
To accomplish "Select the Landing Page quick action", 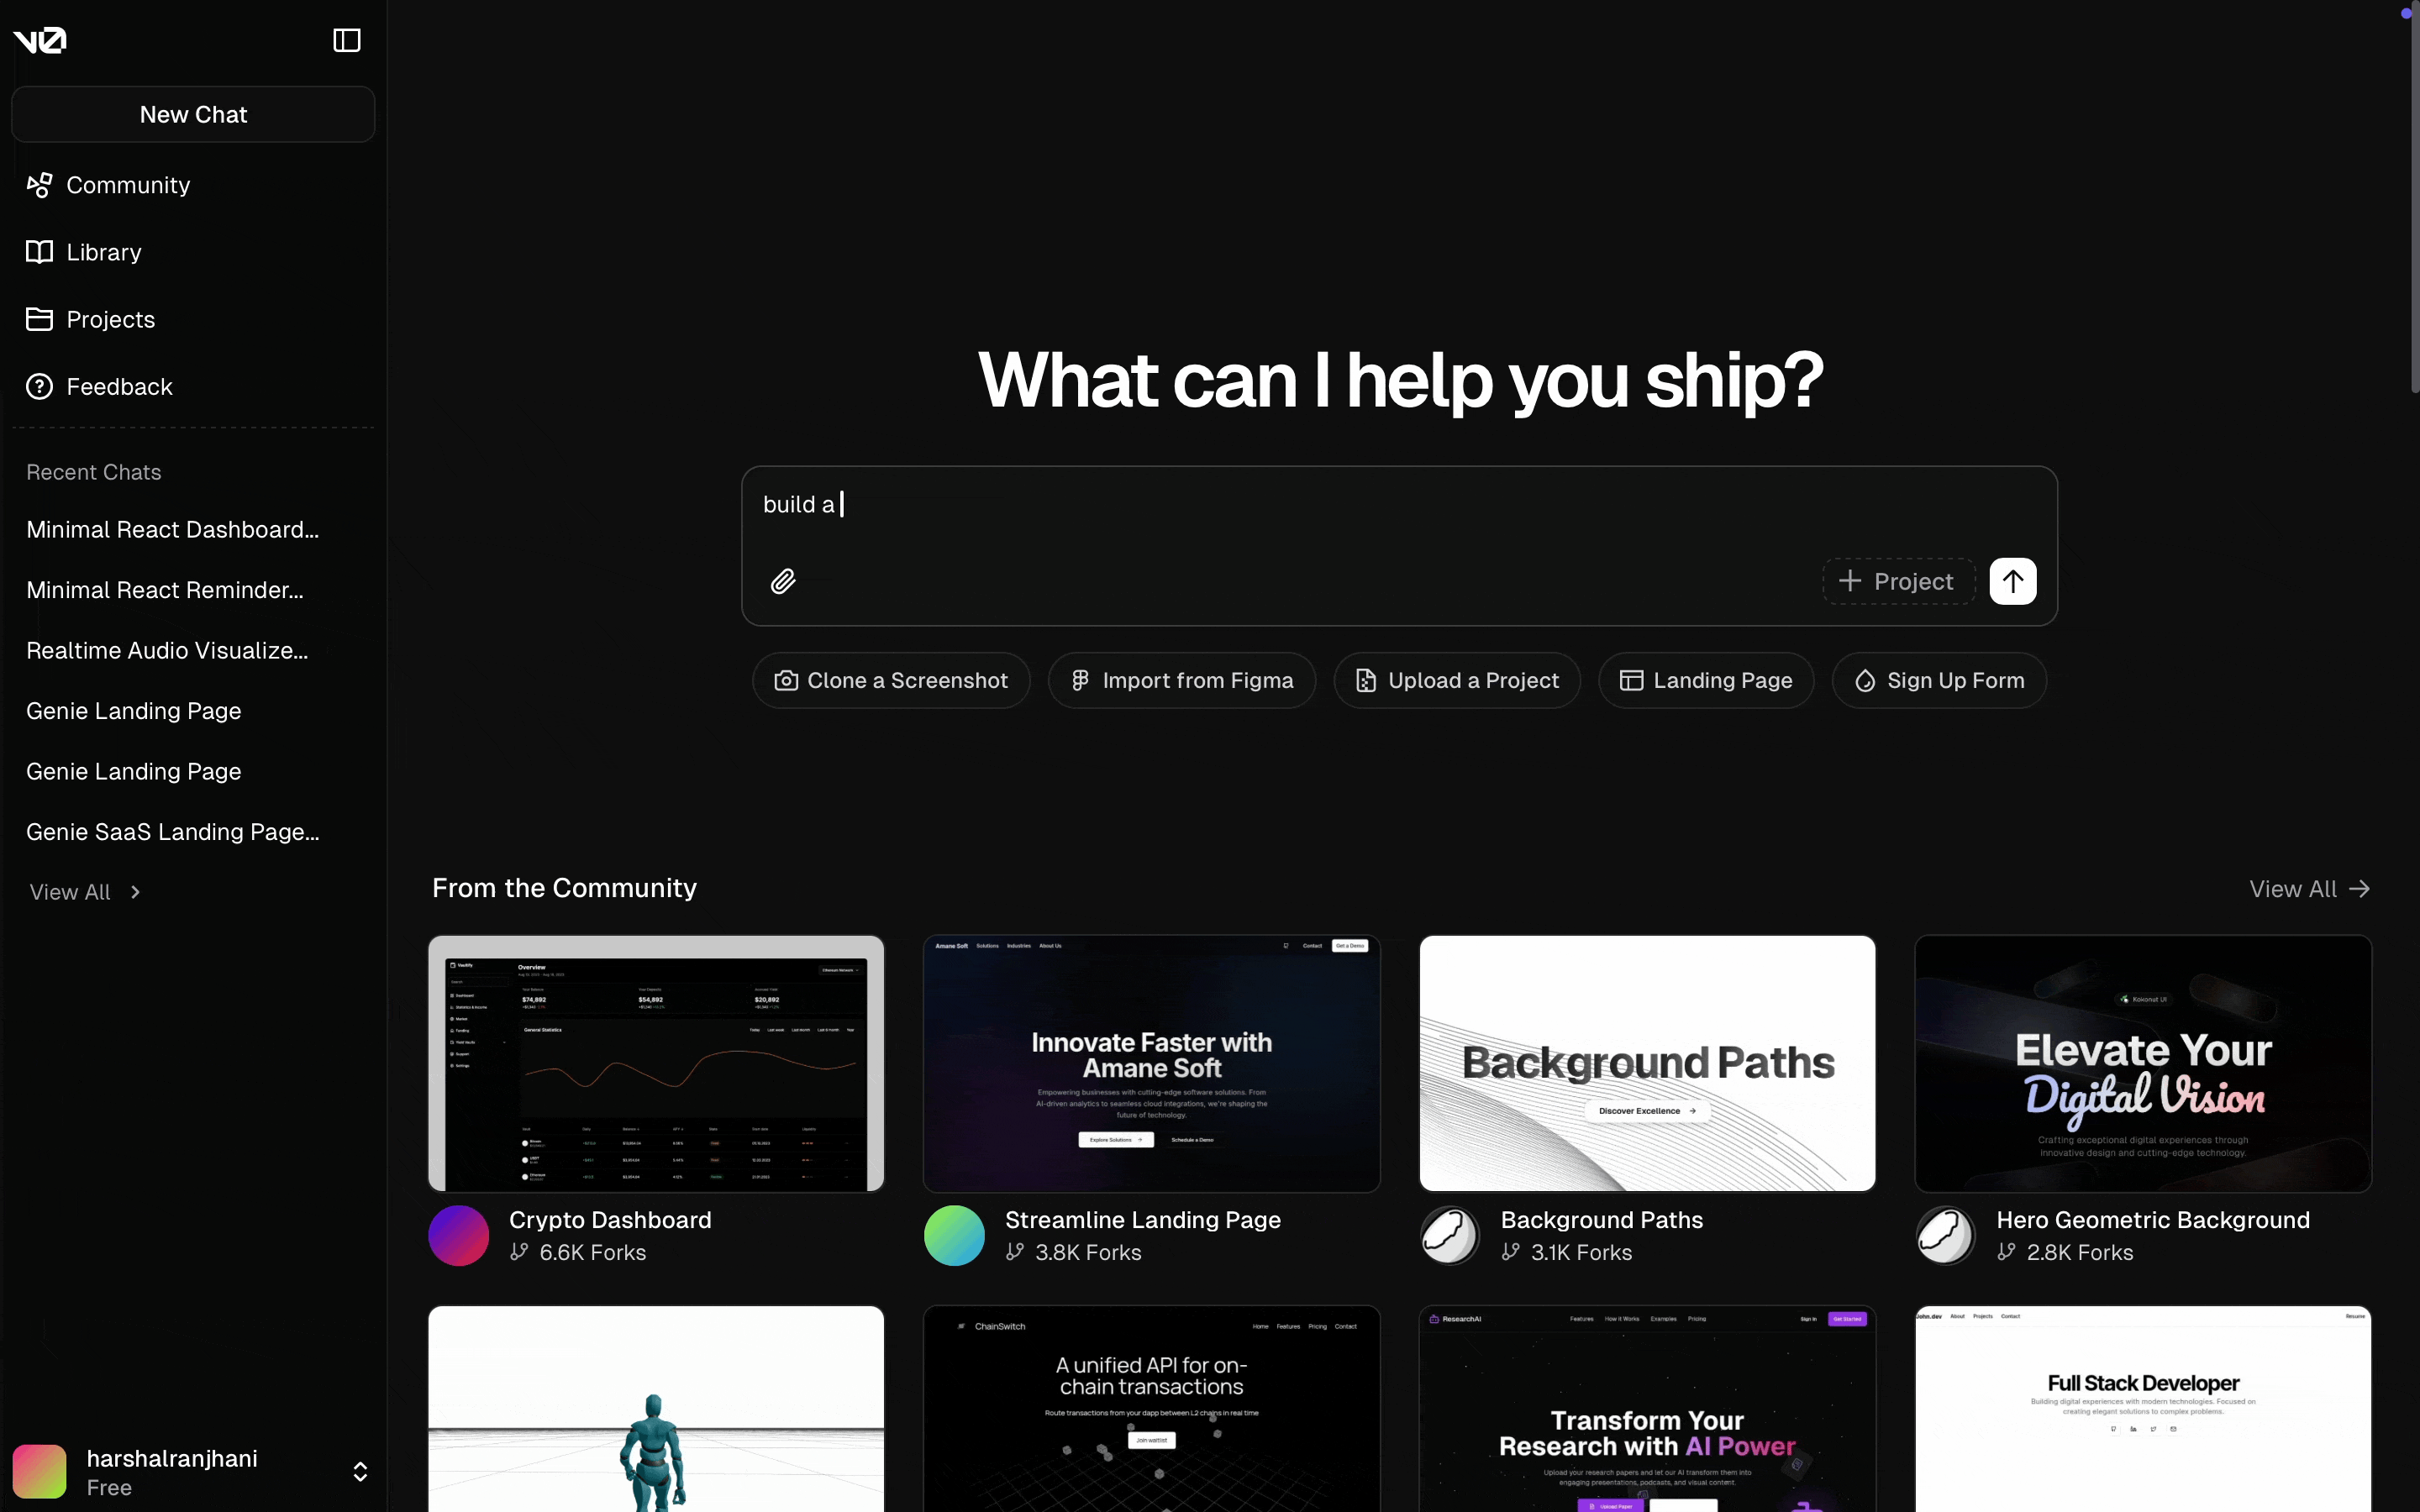I will click(1706, 680).
